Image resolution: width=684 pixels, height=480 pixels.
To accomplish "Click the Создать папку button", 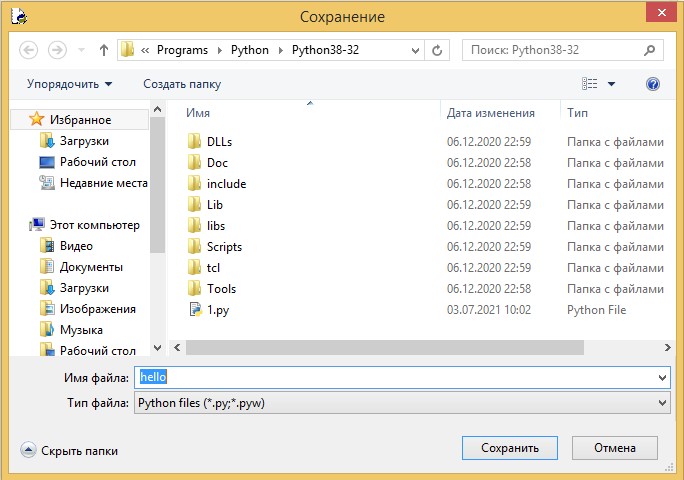I will [x=182, y=84].
